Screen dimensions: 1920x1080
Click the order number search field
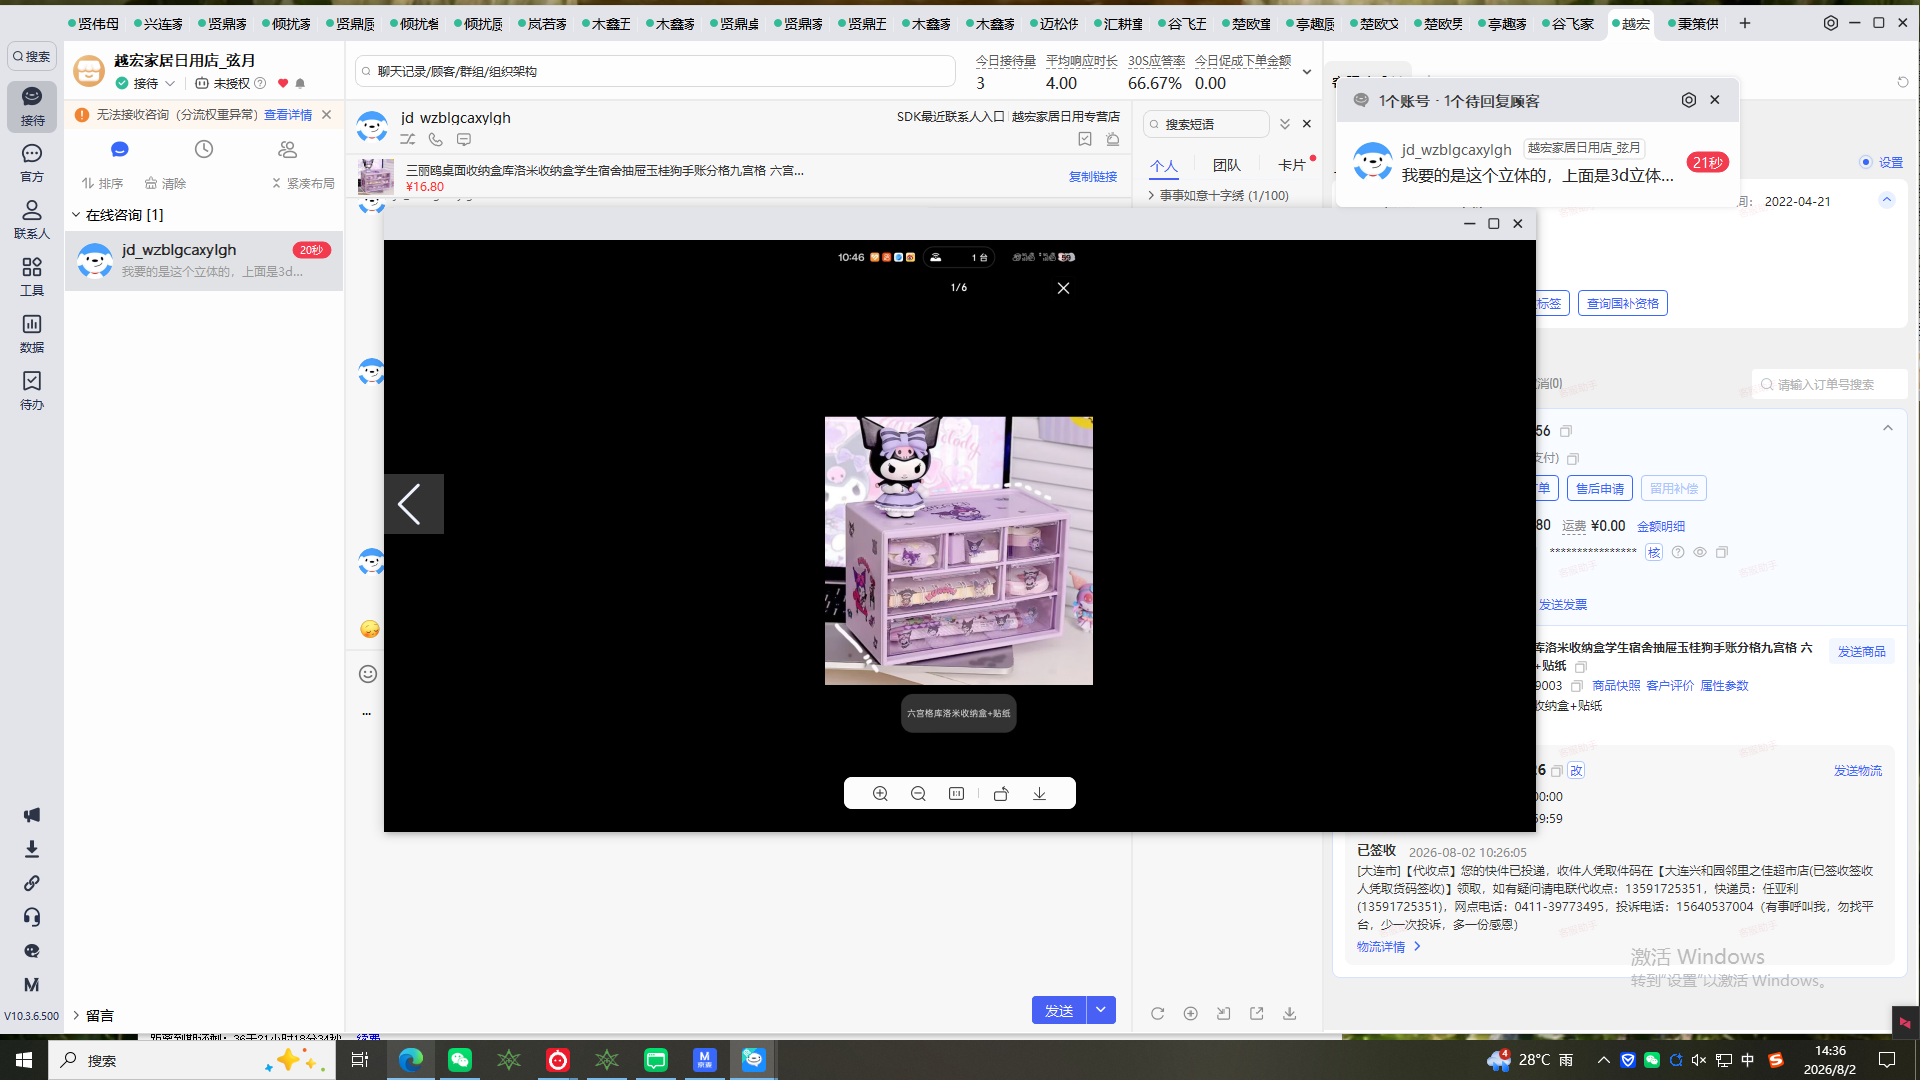tap(1830, 384)
